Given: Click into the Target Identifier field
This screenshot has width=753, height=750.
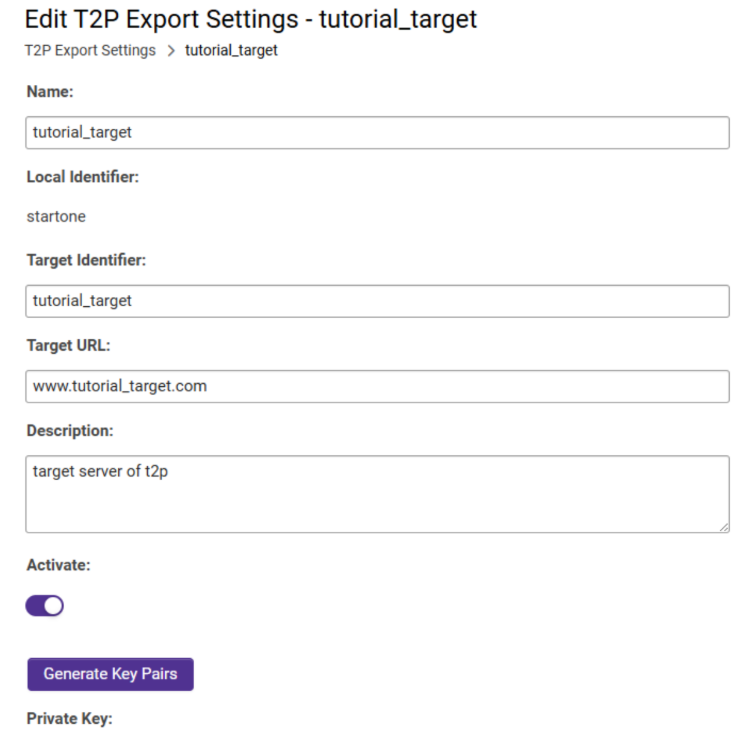Looking at the screenshot, I should point(377,301).
